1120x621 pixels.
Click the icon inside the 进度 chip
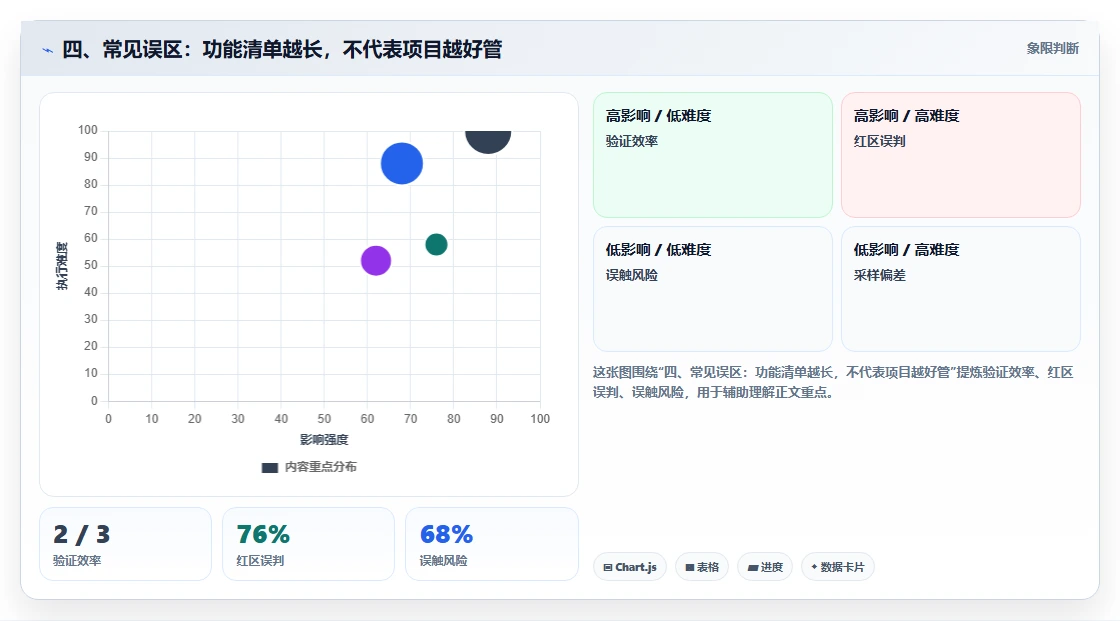(753, 567)
